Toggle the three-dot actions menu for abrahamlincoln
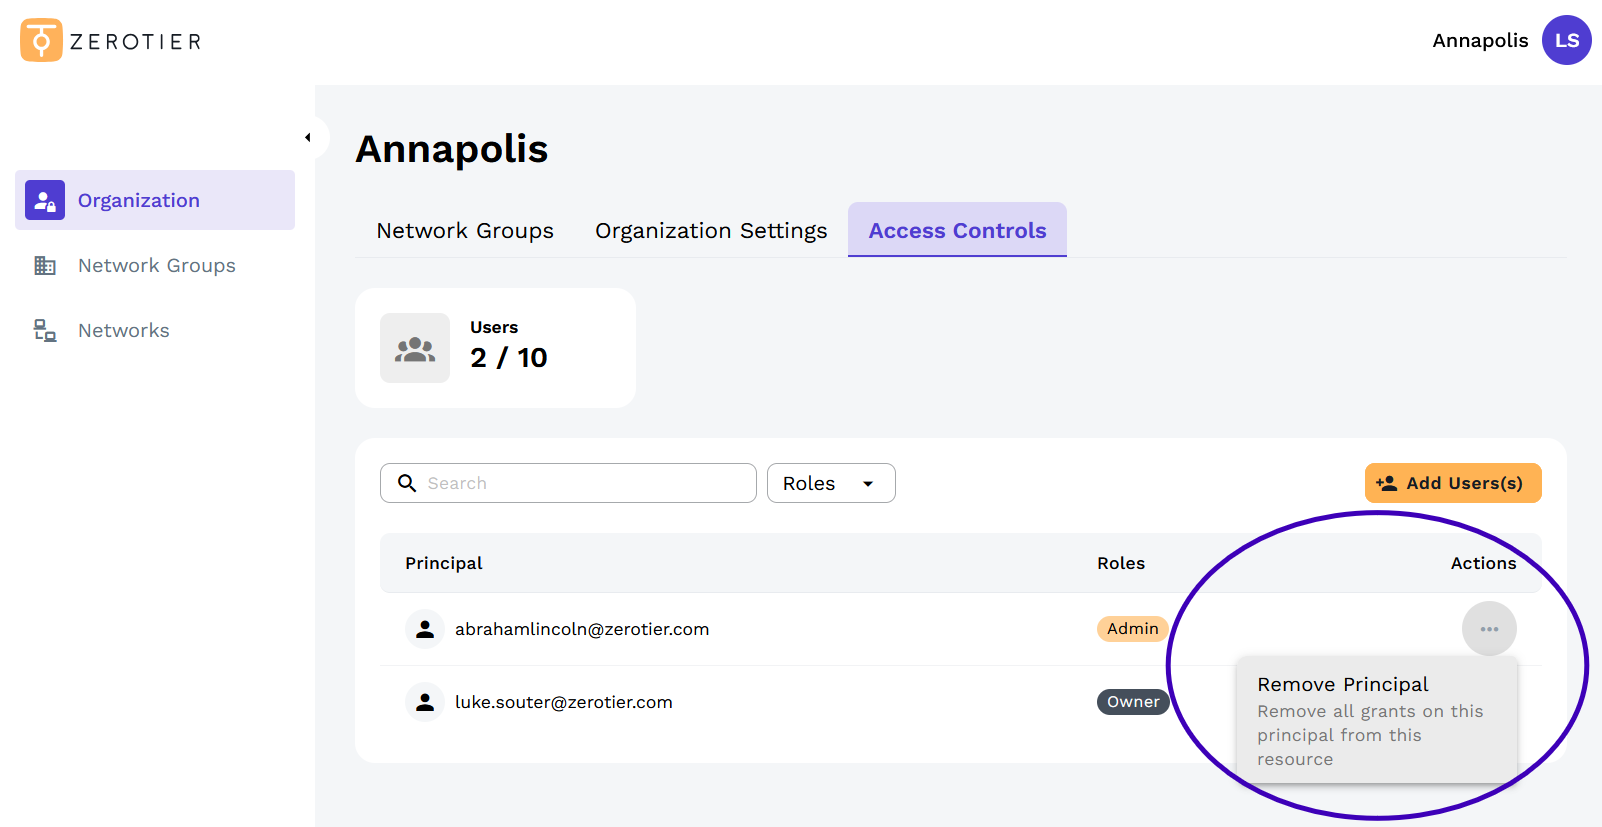 (1489, 629)
